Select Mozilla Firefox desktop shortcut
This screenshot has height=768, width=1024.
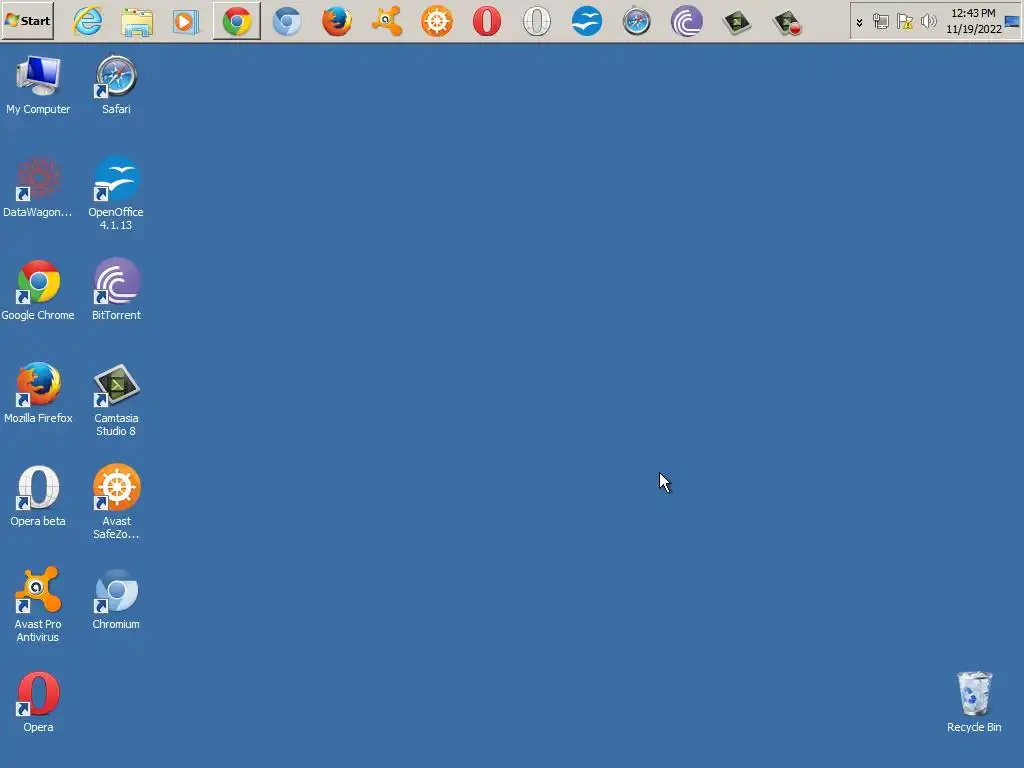[x=38, y=393]
